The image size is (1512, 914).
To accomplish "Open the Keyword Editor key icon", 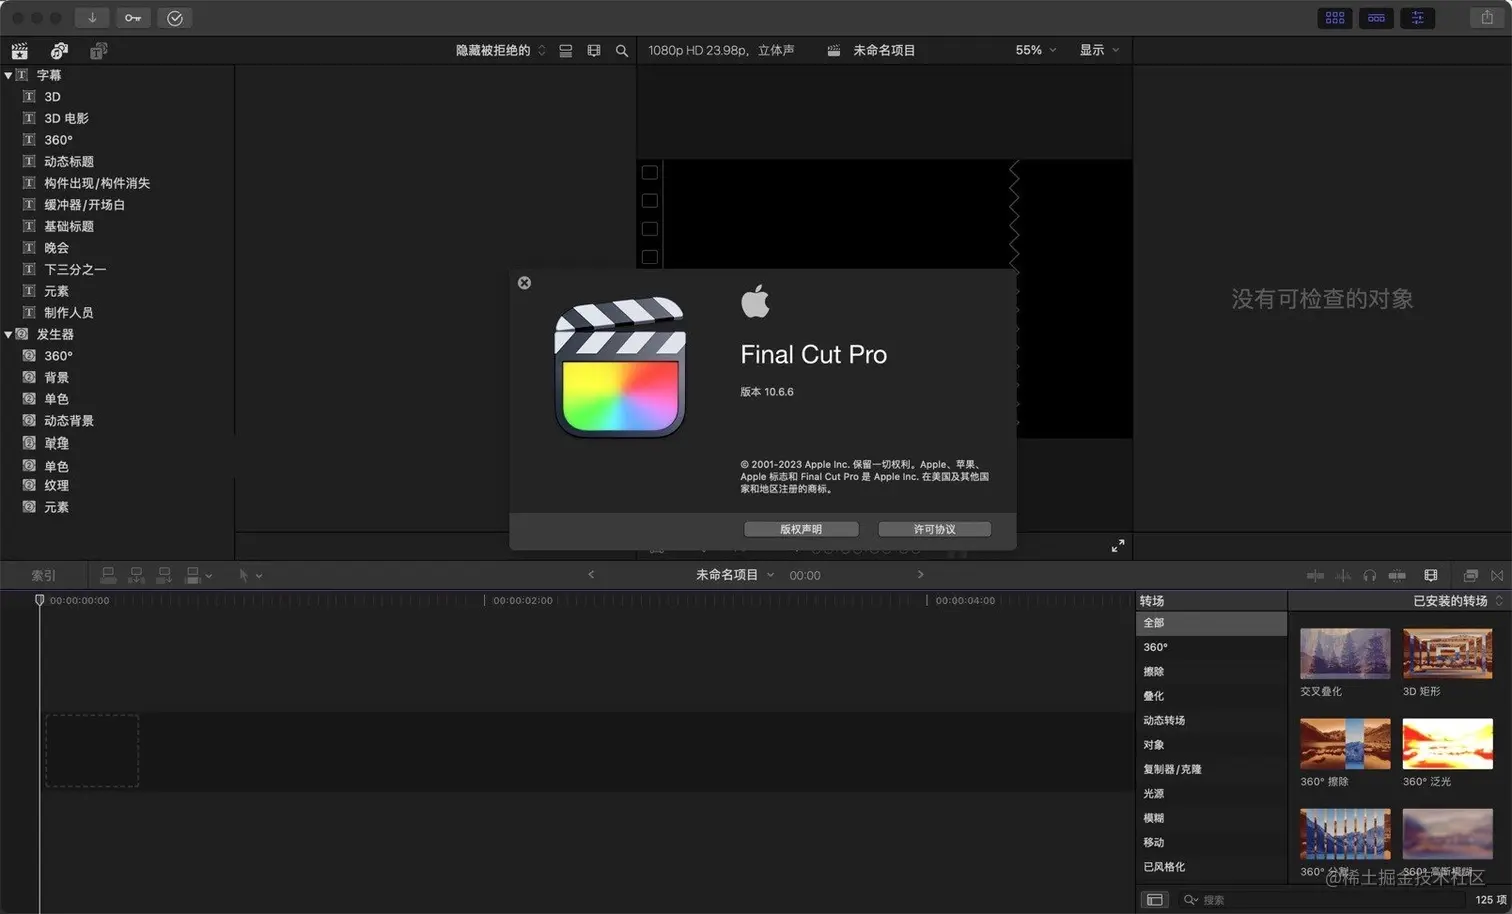I will pyautogui.click(x=133, y=18).
